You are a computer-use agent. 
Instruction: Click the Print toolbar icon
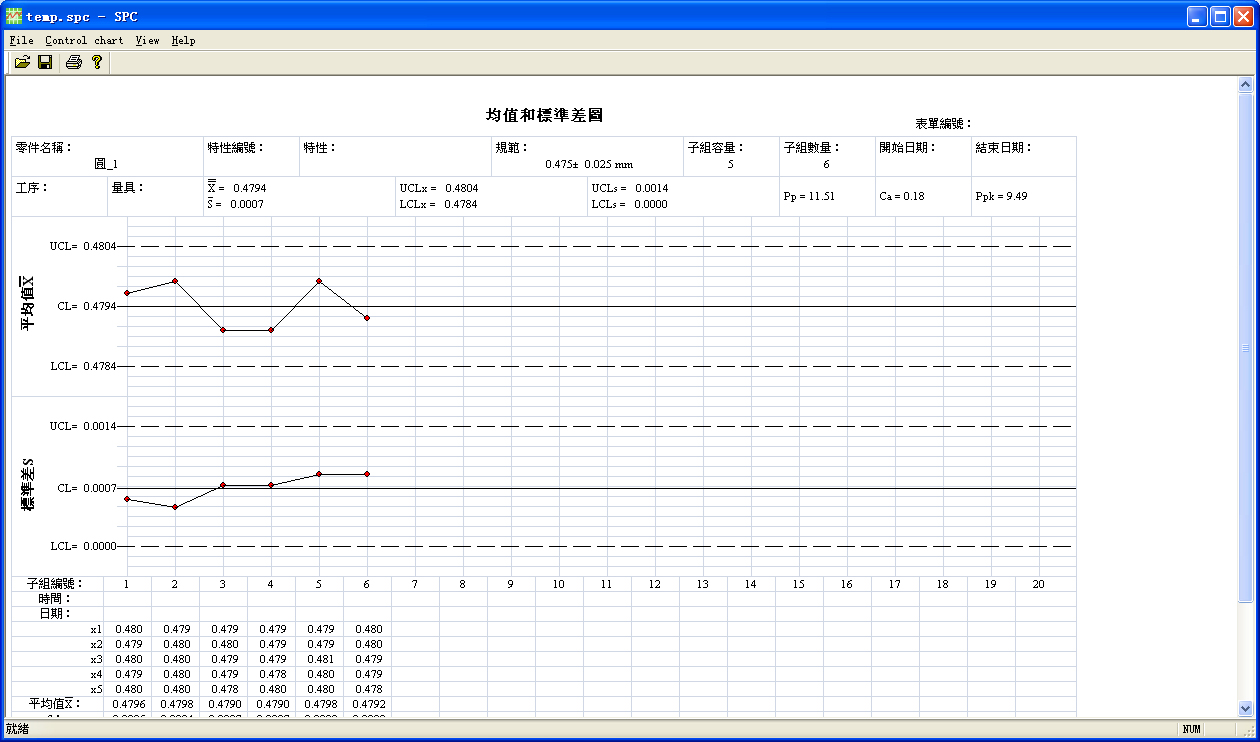[74, 62]
